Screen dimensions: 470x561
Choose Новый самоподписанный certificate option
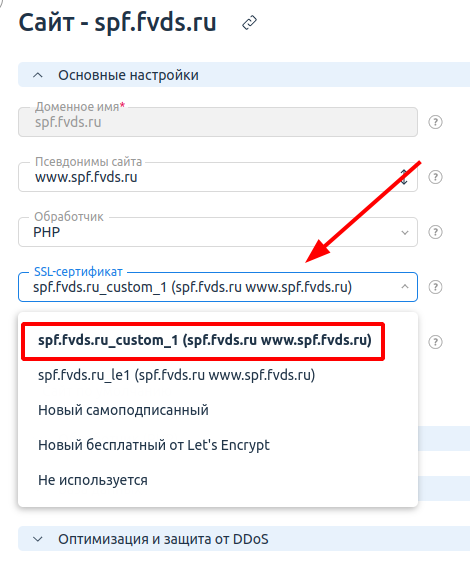pyautogui.click(x=123, y=410)
